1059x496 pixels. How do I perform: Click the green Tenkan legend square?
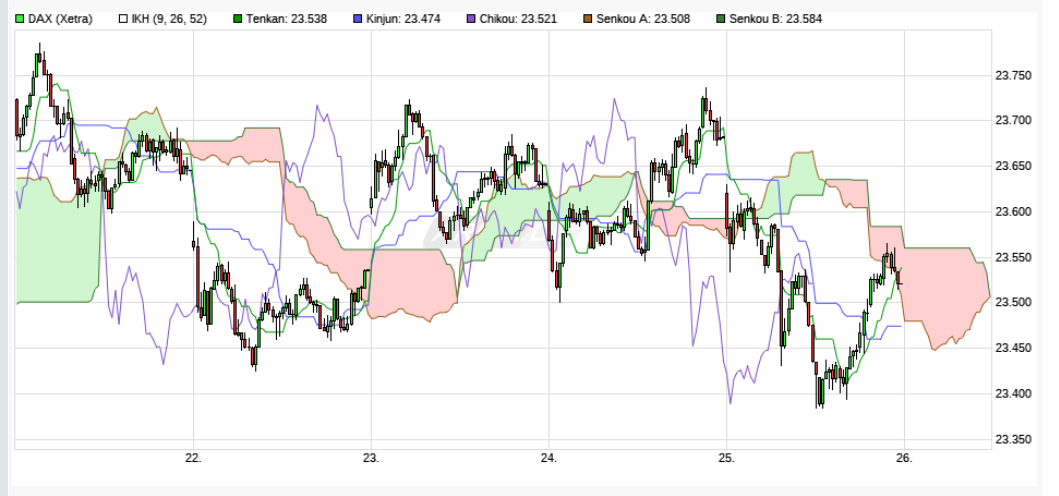[236, 18]
